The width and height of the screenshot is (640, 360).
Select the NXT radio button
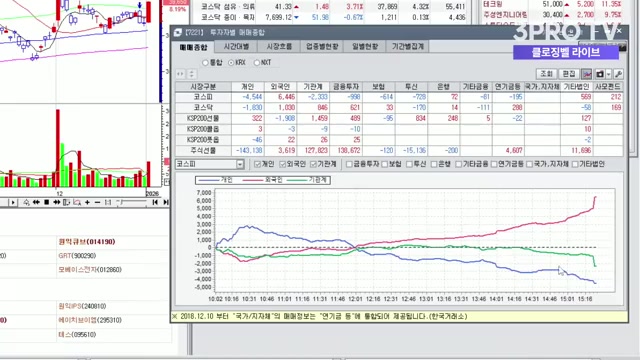point(257,62)
